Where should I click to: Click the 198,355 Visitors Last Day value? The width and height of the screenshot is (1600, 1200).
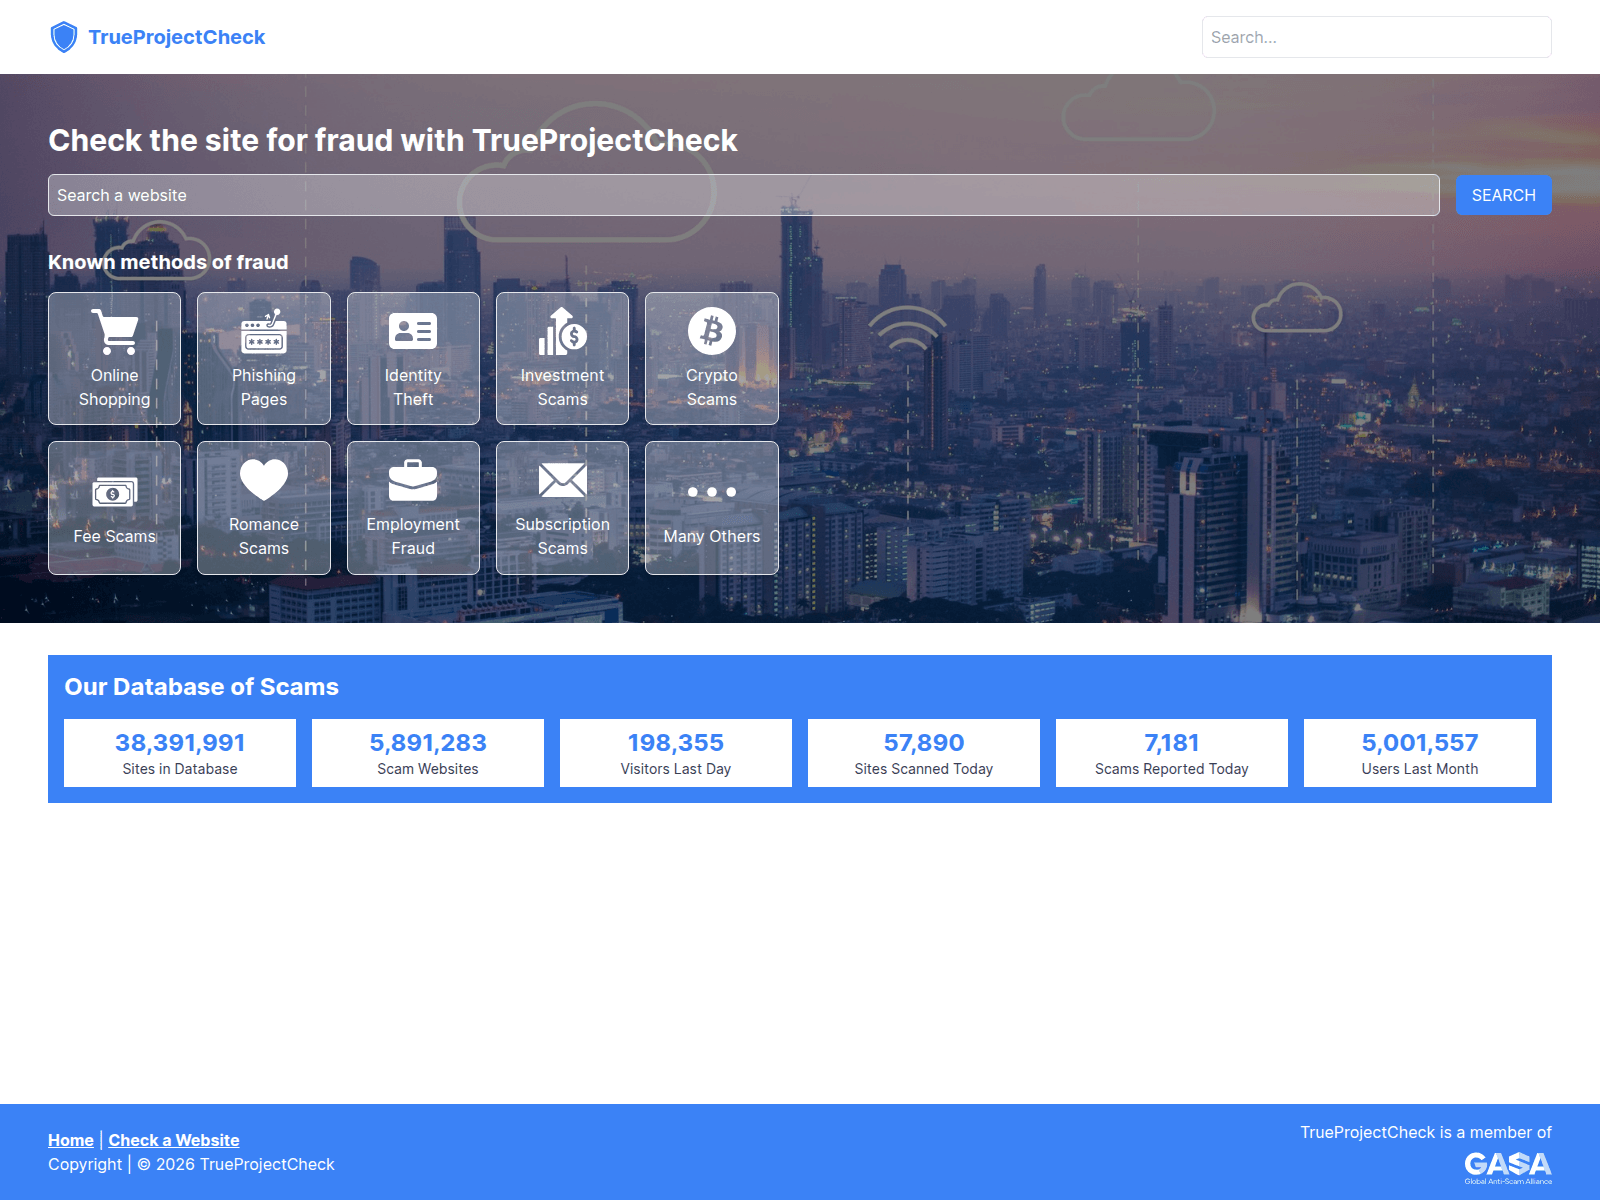coord(676,743)
